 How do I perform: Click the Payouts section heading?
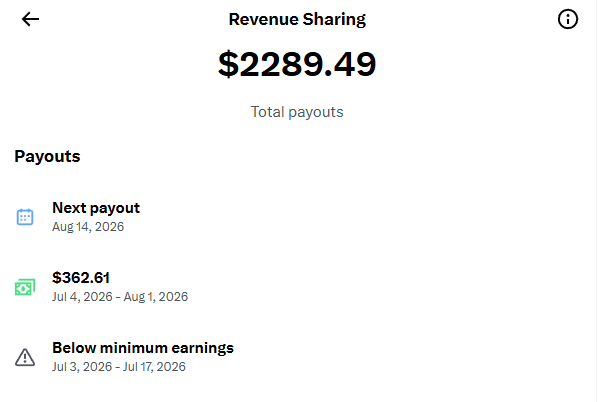pos(47,156)
